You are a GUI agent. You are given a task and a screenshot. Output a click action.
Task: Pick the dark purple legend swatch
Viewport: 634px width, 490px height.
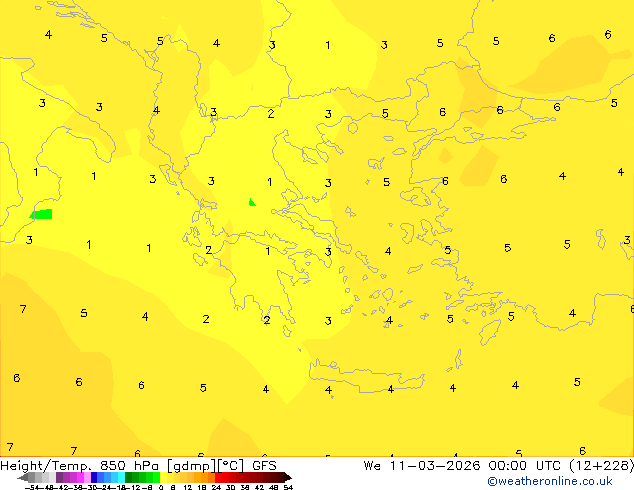(x=59, y=477)
